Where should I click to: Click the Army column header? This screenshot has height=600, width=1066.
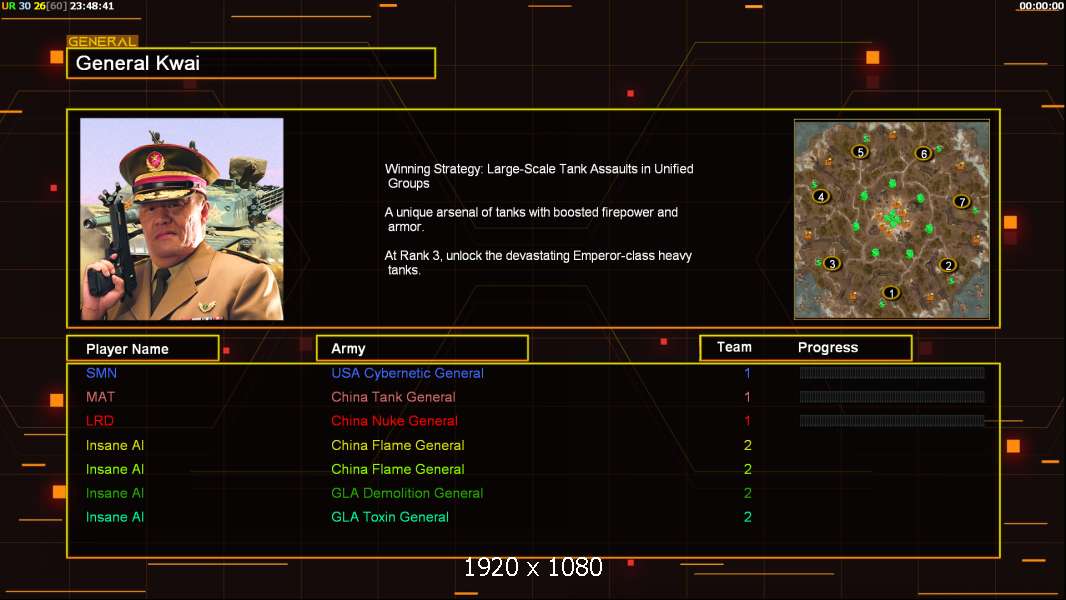pyautogui.click(x=422, y=349)
